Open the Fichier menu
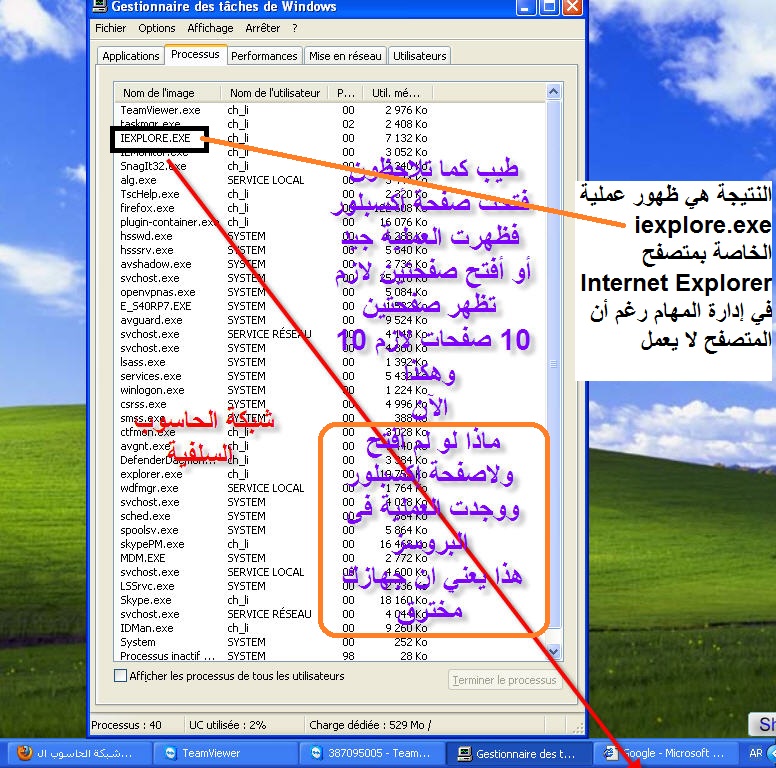 click(111, 29)
